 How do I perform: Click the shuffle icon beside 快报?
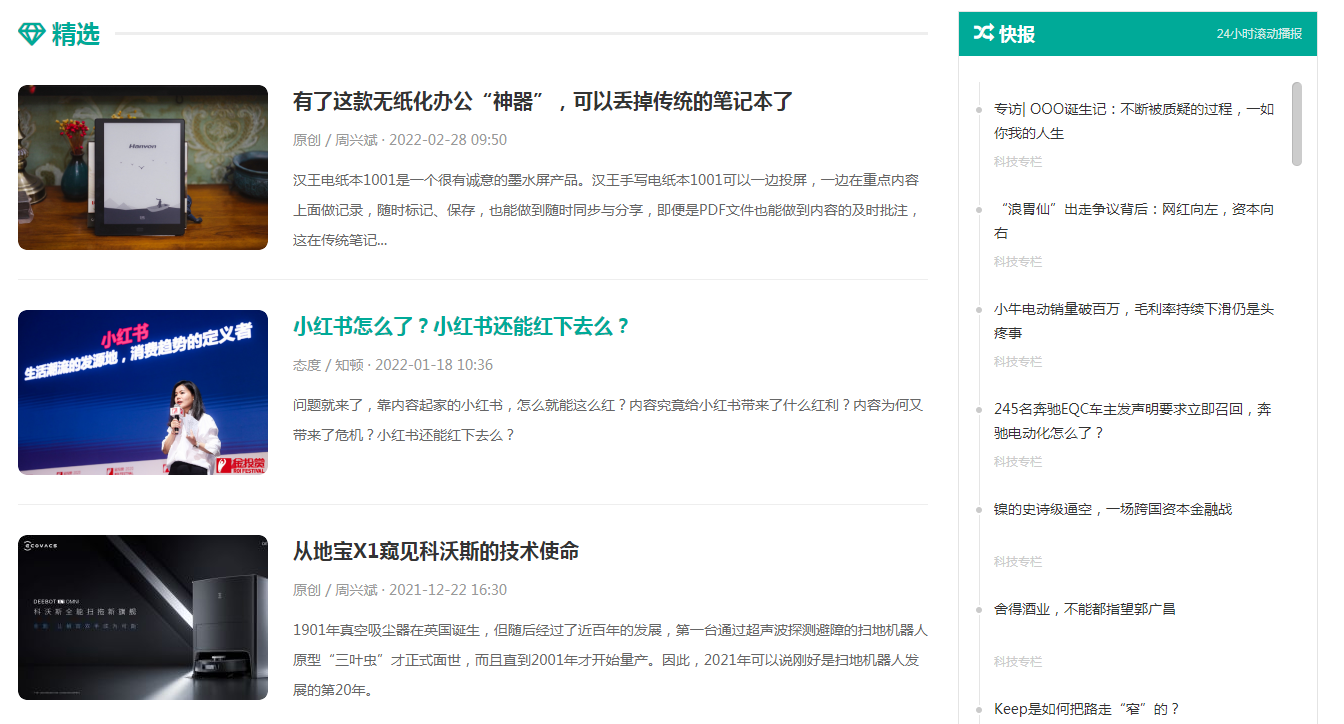click(x=983, y=33)
